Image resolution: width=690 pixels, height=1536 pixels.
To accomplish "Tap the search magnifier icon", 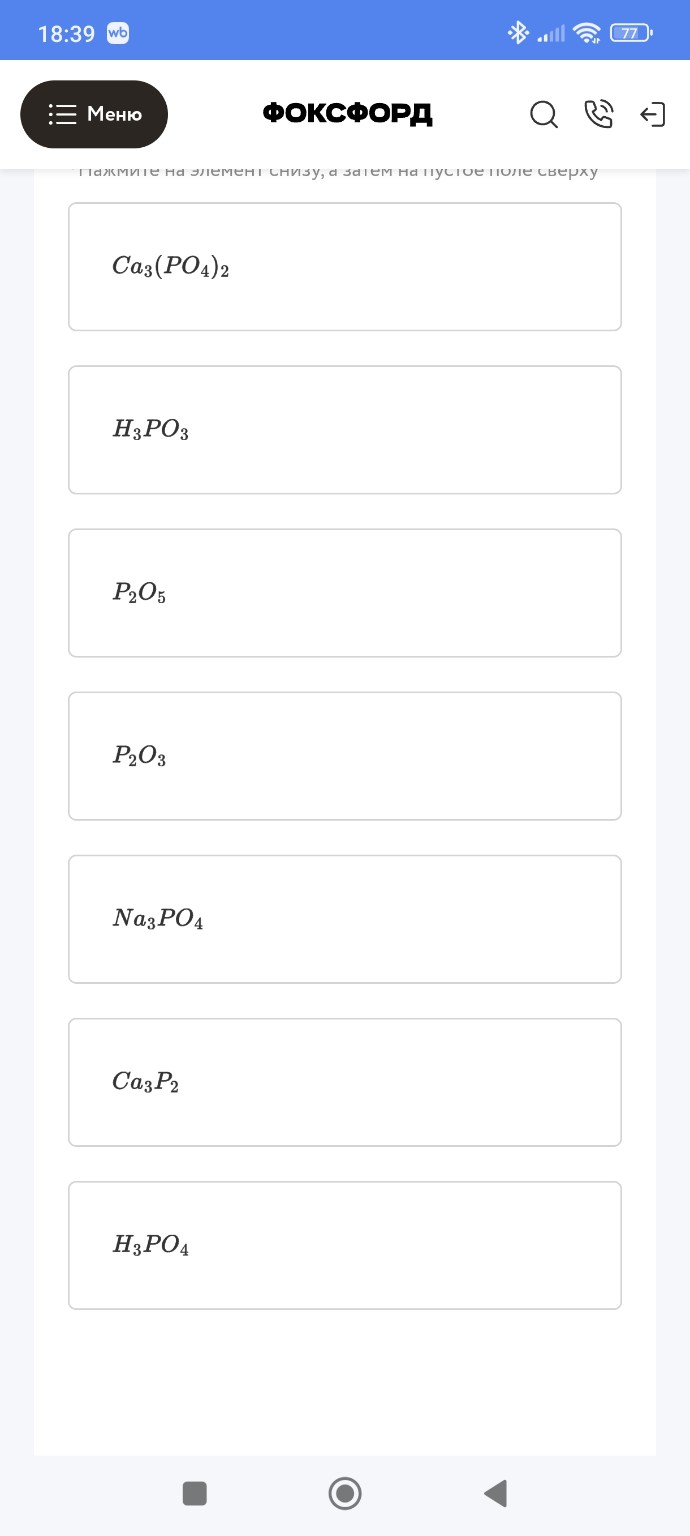I will click(544, 115).
